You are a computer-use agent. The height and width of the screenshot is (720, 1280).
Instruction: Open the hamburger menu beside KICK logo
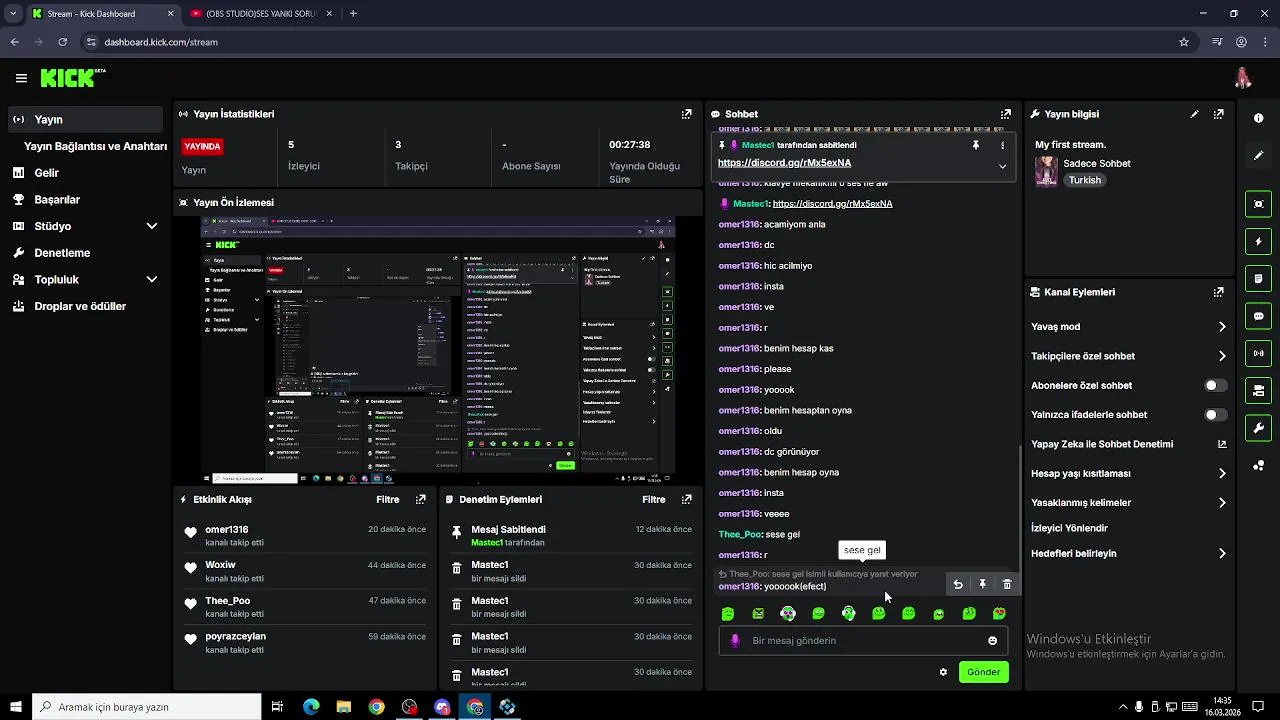pyautogui.click(x=21, y=78)
